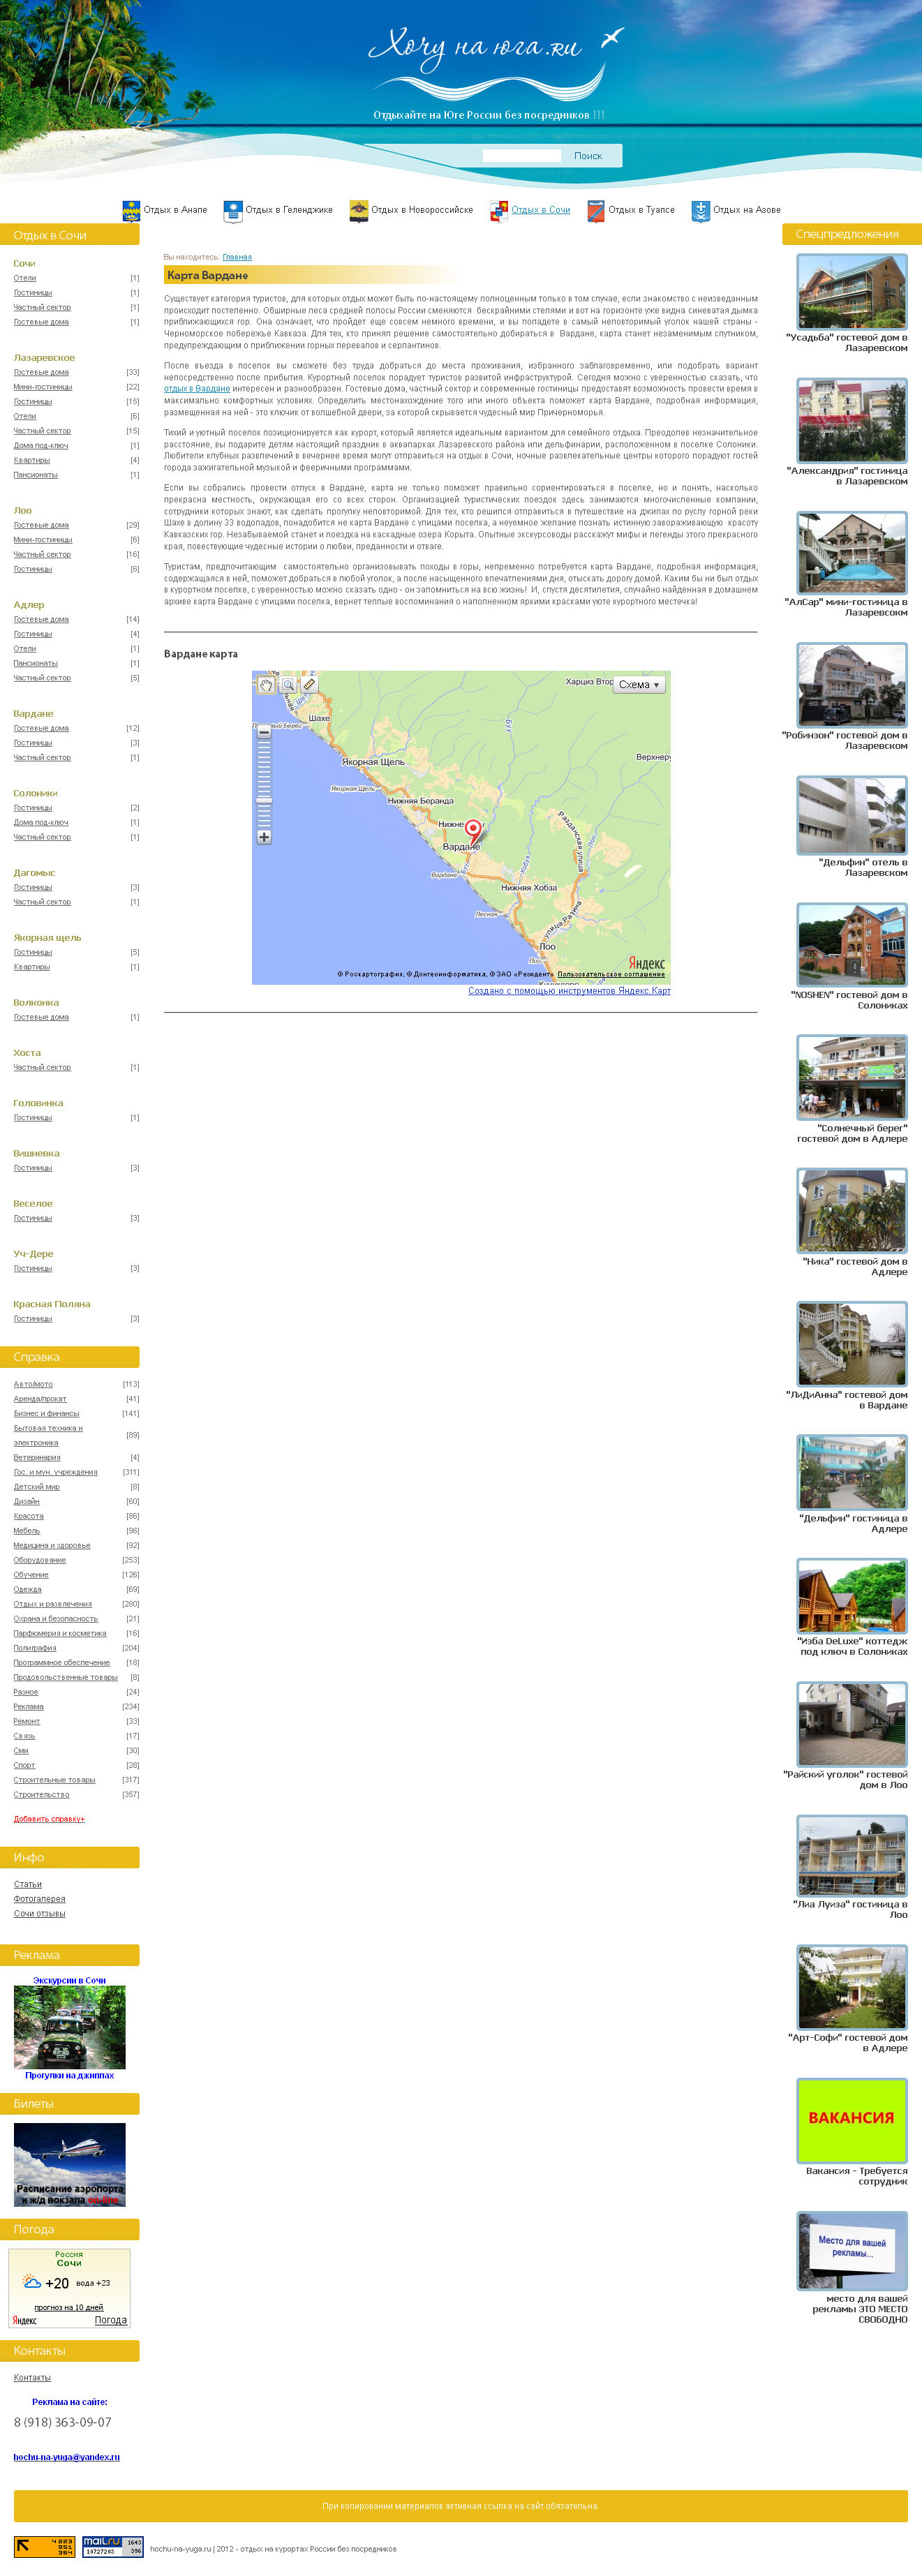
Task: Open Усадьба guest house thumbnail
Action: [852, 291]
